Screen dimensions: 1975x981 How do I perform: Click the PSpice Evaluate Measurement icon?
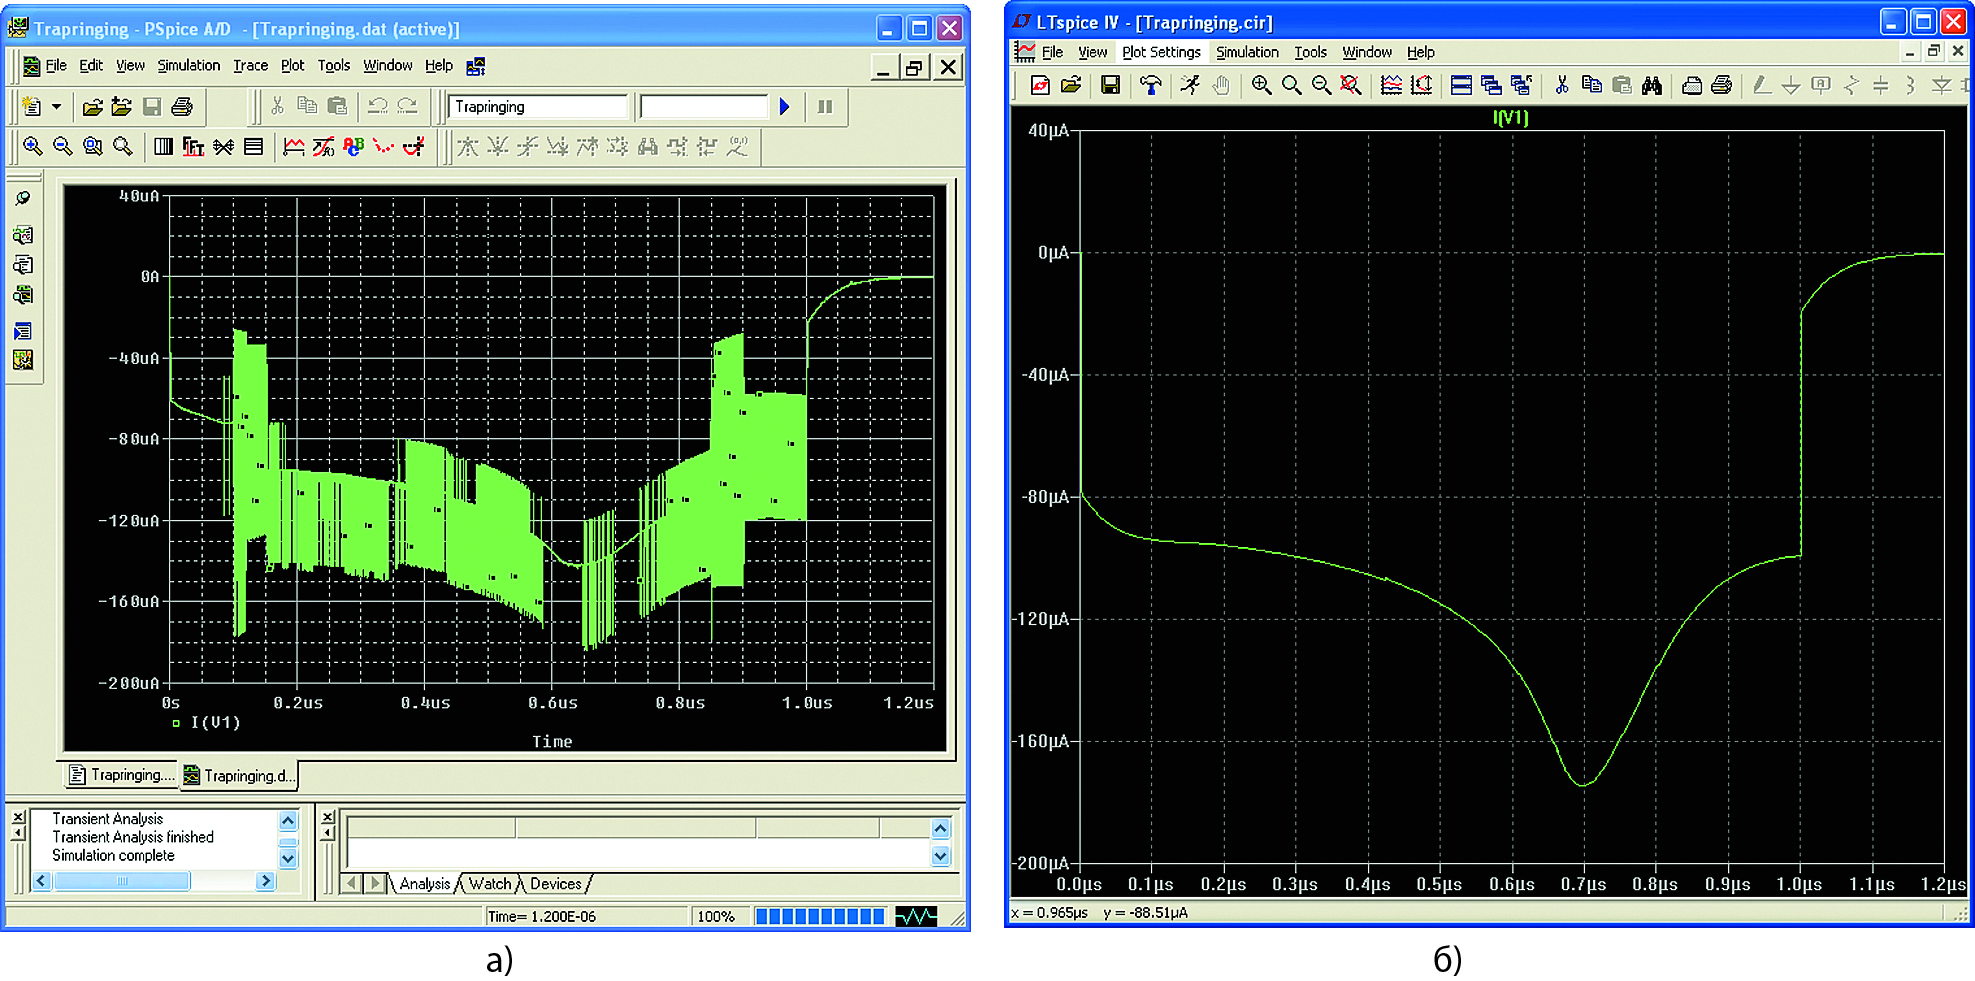pyautogui.click(x=323, y=147)
